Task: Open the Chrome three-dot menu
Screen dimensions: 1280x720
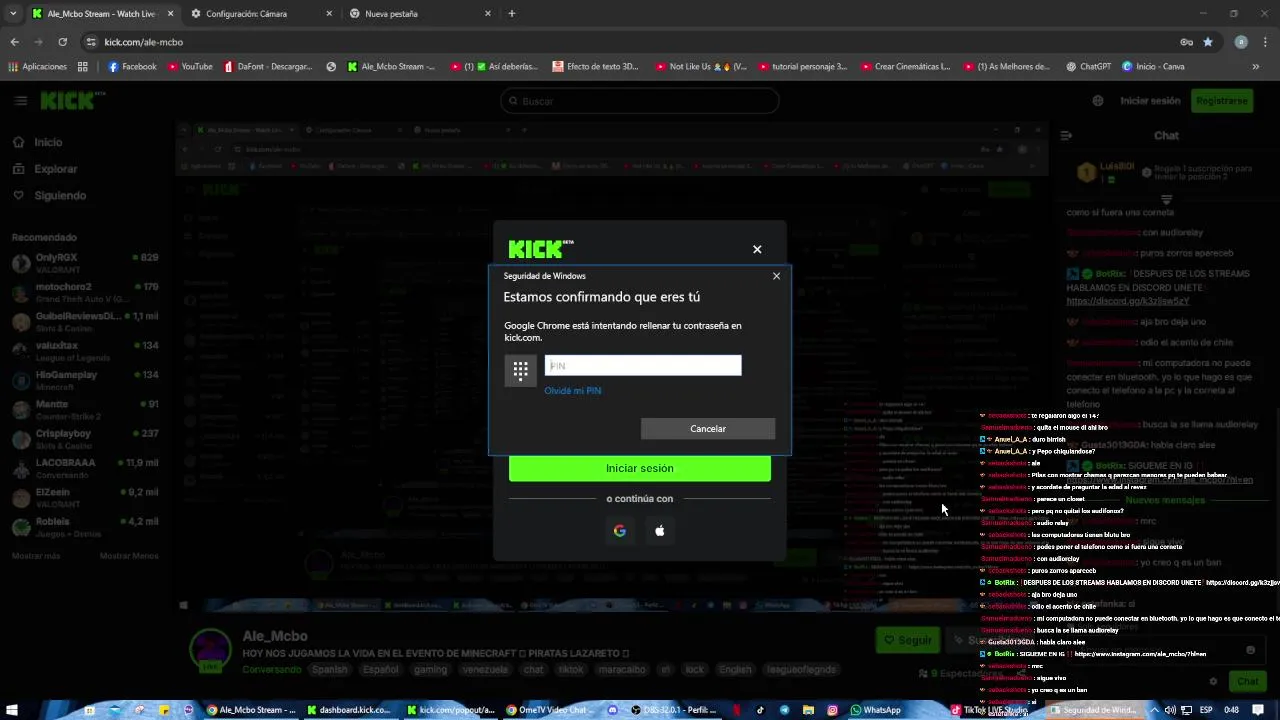Action: 1264,42
